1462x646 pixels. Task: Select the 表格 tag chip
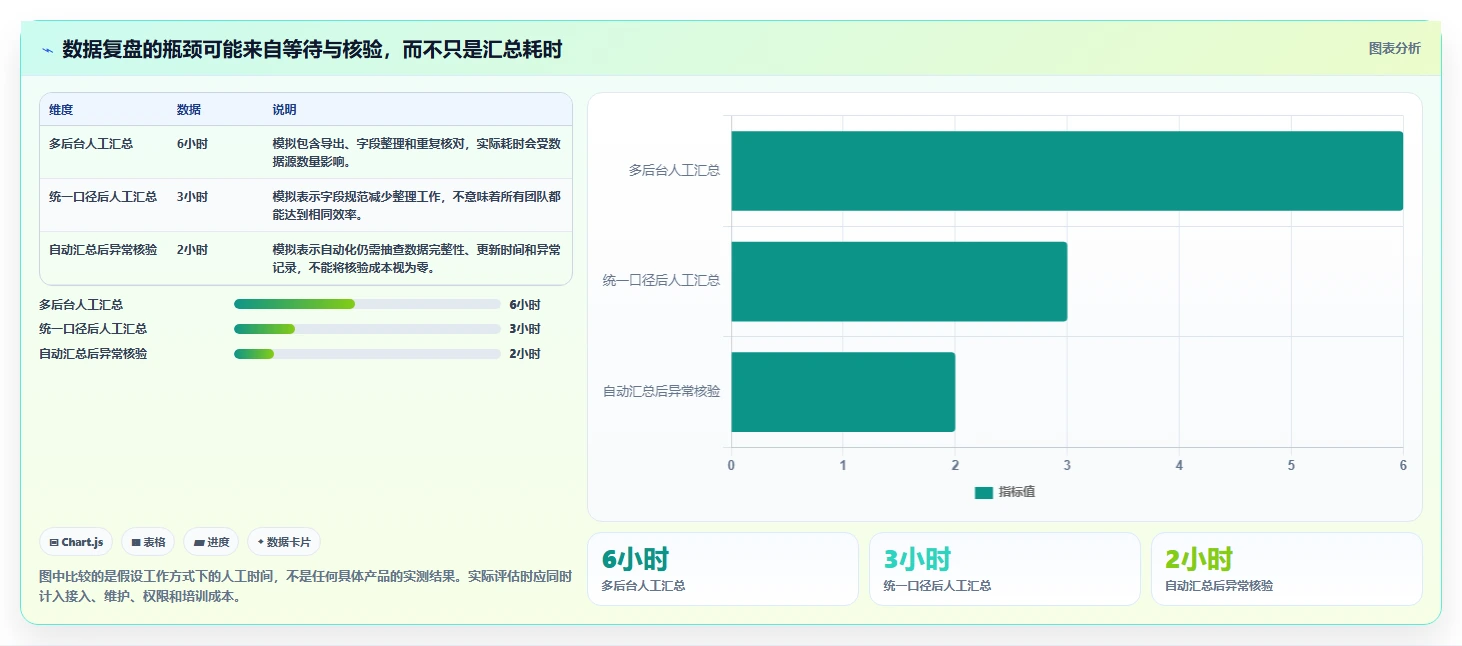tap(148, 542)
